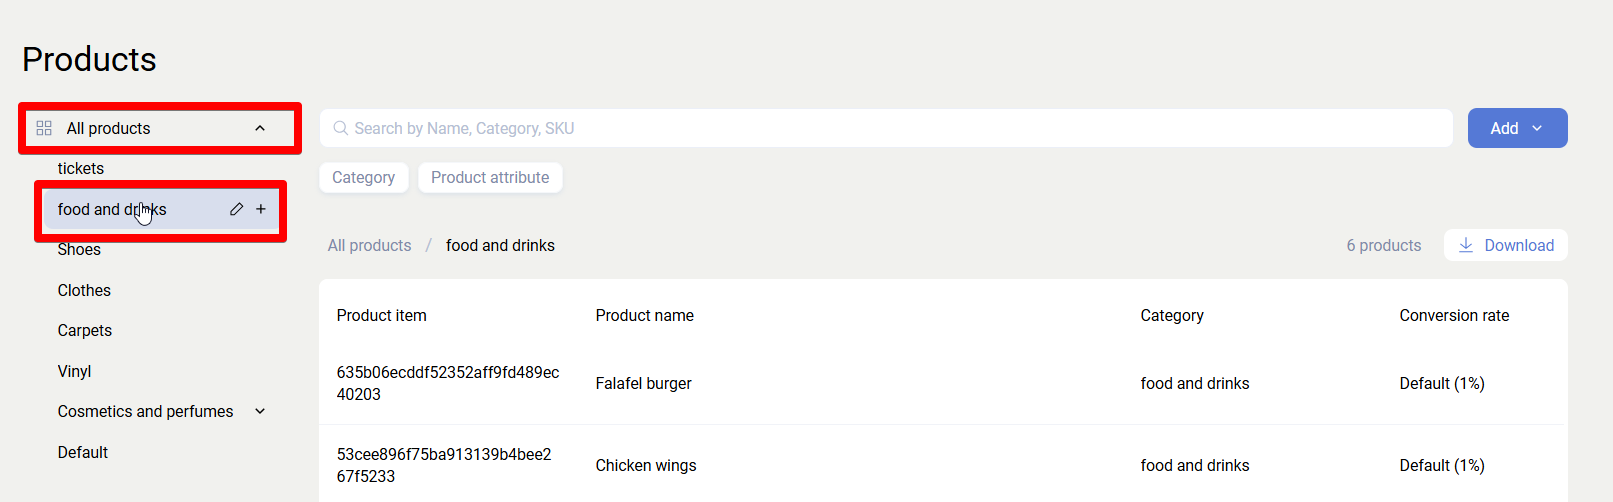Click the plus icon beside food and drinks

point(261,209)
